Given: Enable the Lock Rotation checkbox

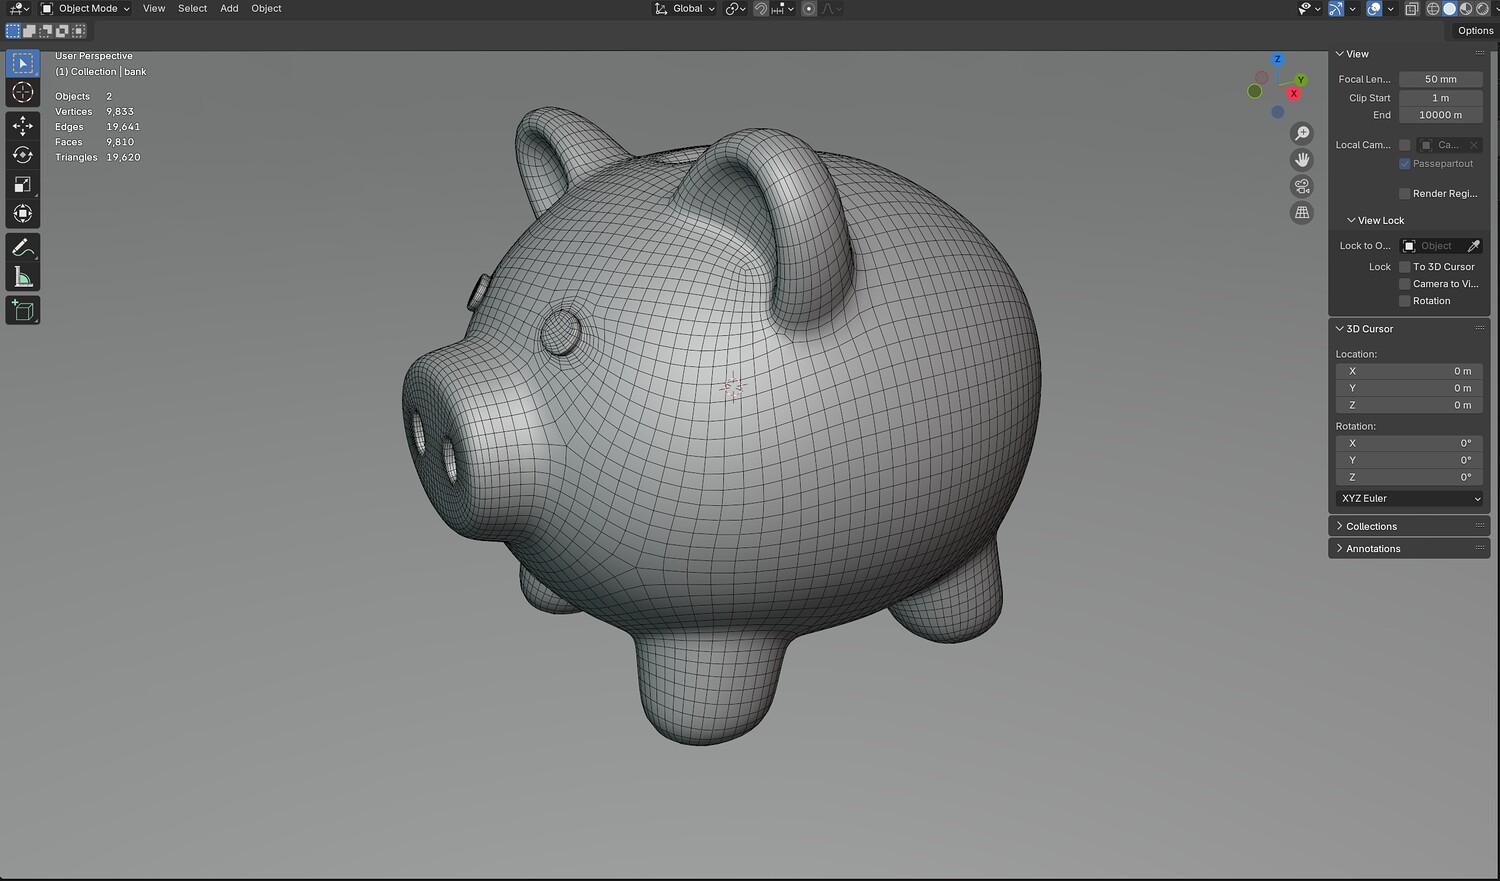Looking at the screenshot, I should [x=1404, y=301].
